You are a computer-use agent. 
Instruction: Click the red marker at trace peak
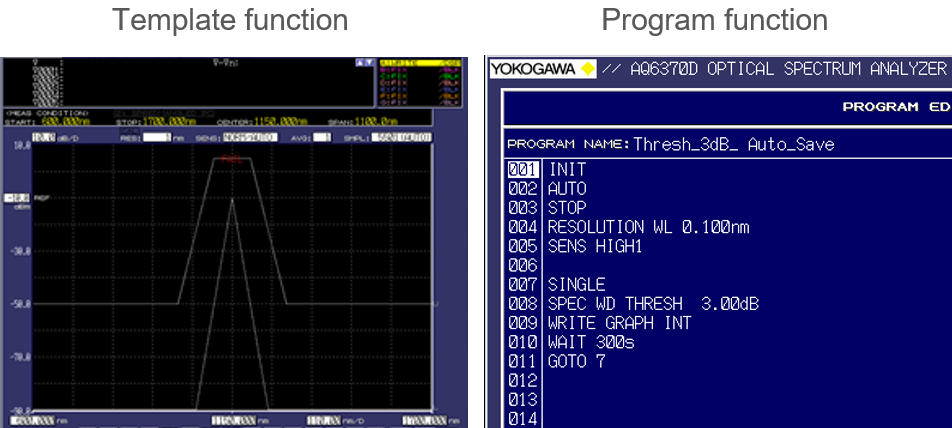click(232, 159)
